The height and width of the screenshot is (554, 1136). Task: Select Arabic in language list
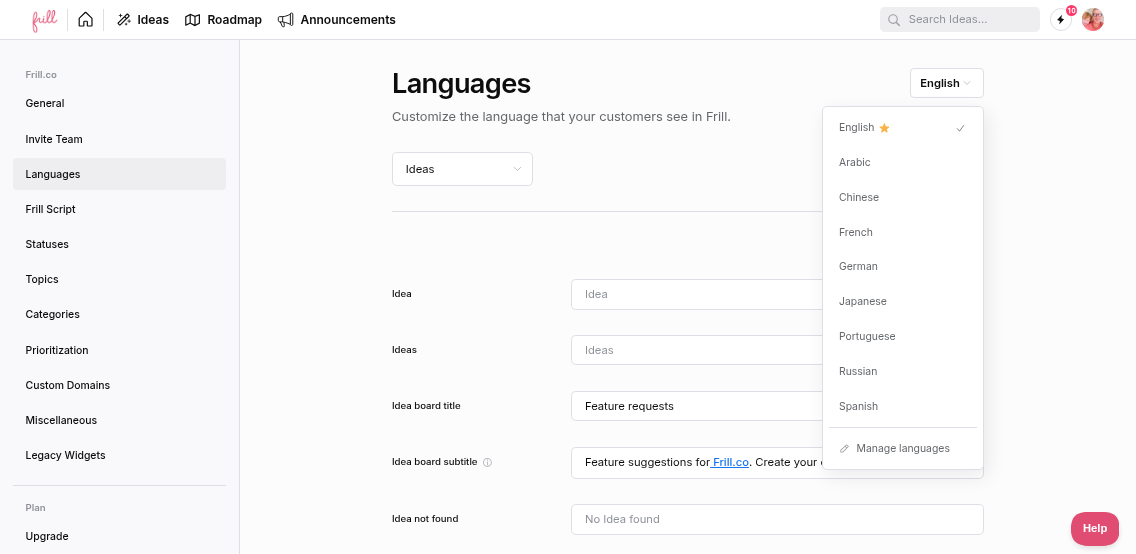[x=903, y=162]
